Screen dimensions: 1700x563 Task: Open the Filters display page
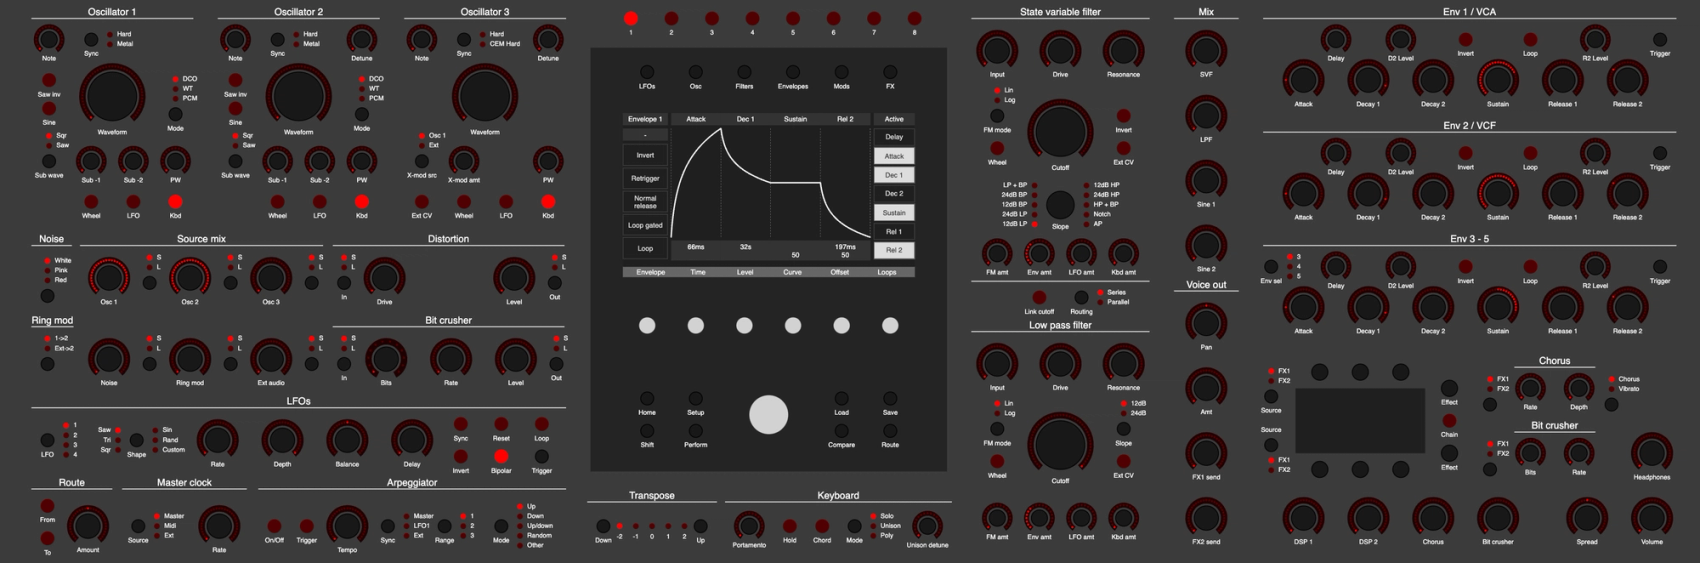coord(744,72)
